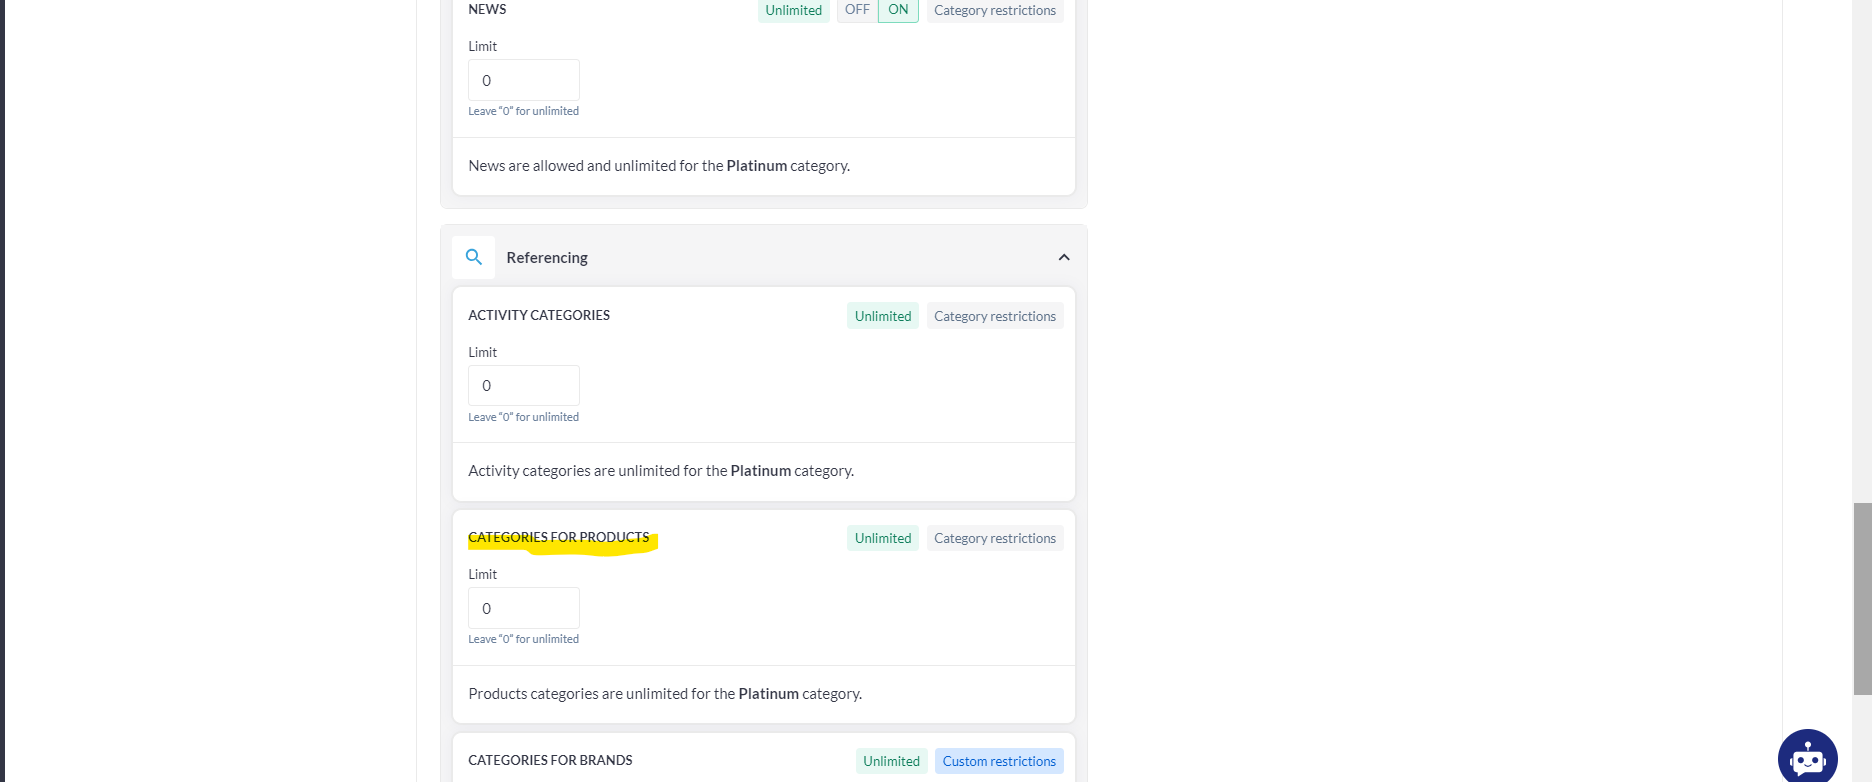This screenshot has width=1872, height=782.
Task: Click the Referencing magnifier search icon
Action: click(x=474, y=257)
